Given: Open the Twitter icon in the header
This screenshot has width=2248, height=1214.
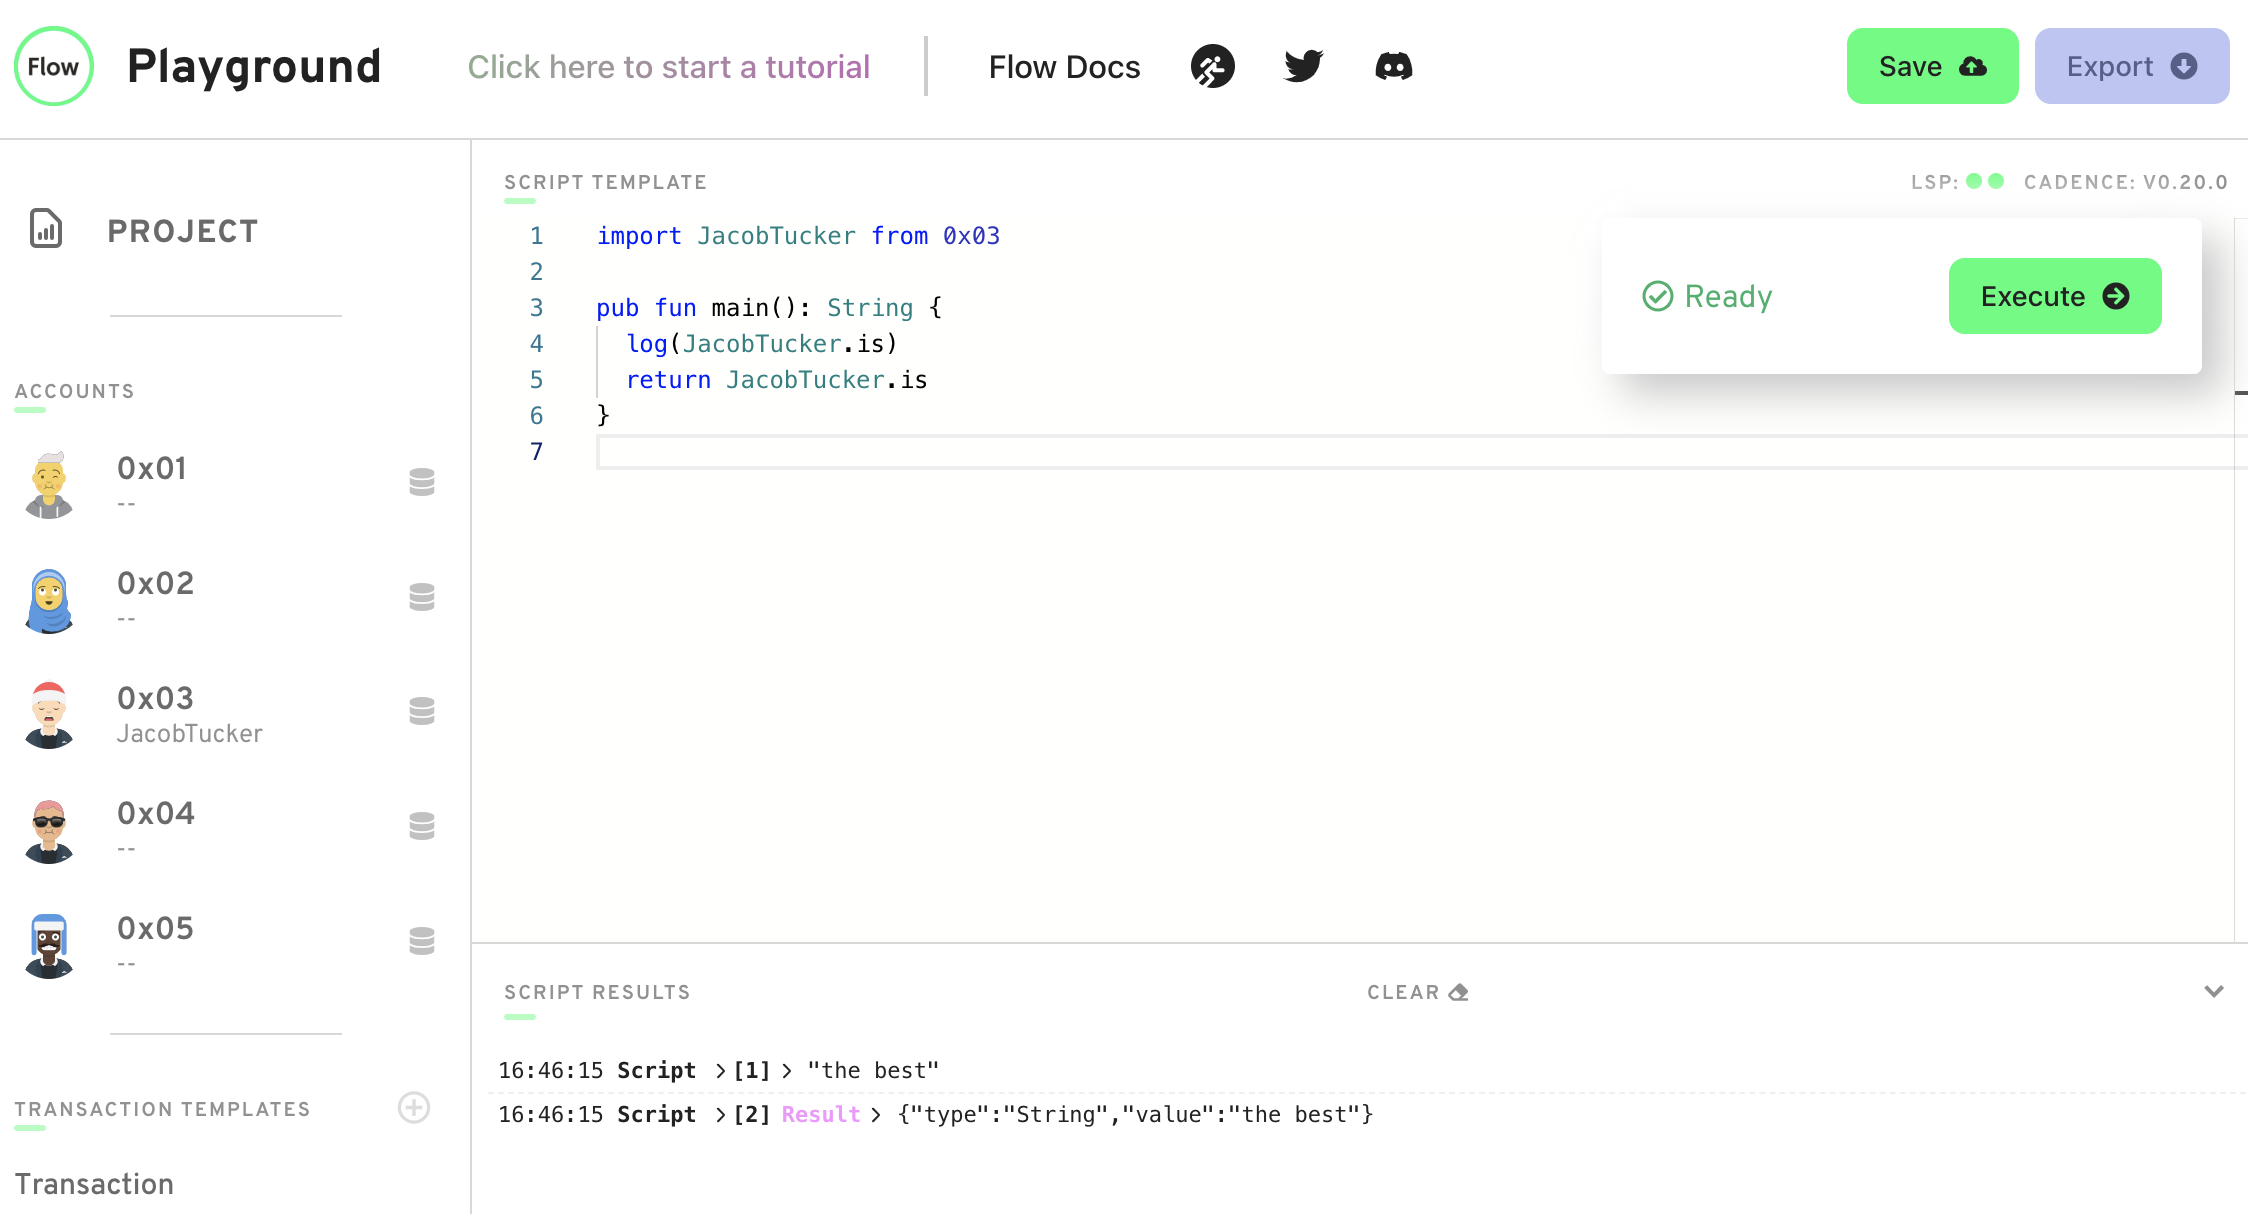Looking at the screenshot, I should pyautogui.click(x=1302, y=66).
